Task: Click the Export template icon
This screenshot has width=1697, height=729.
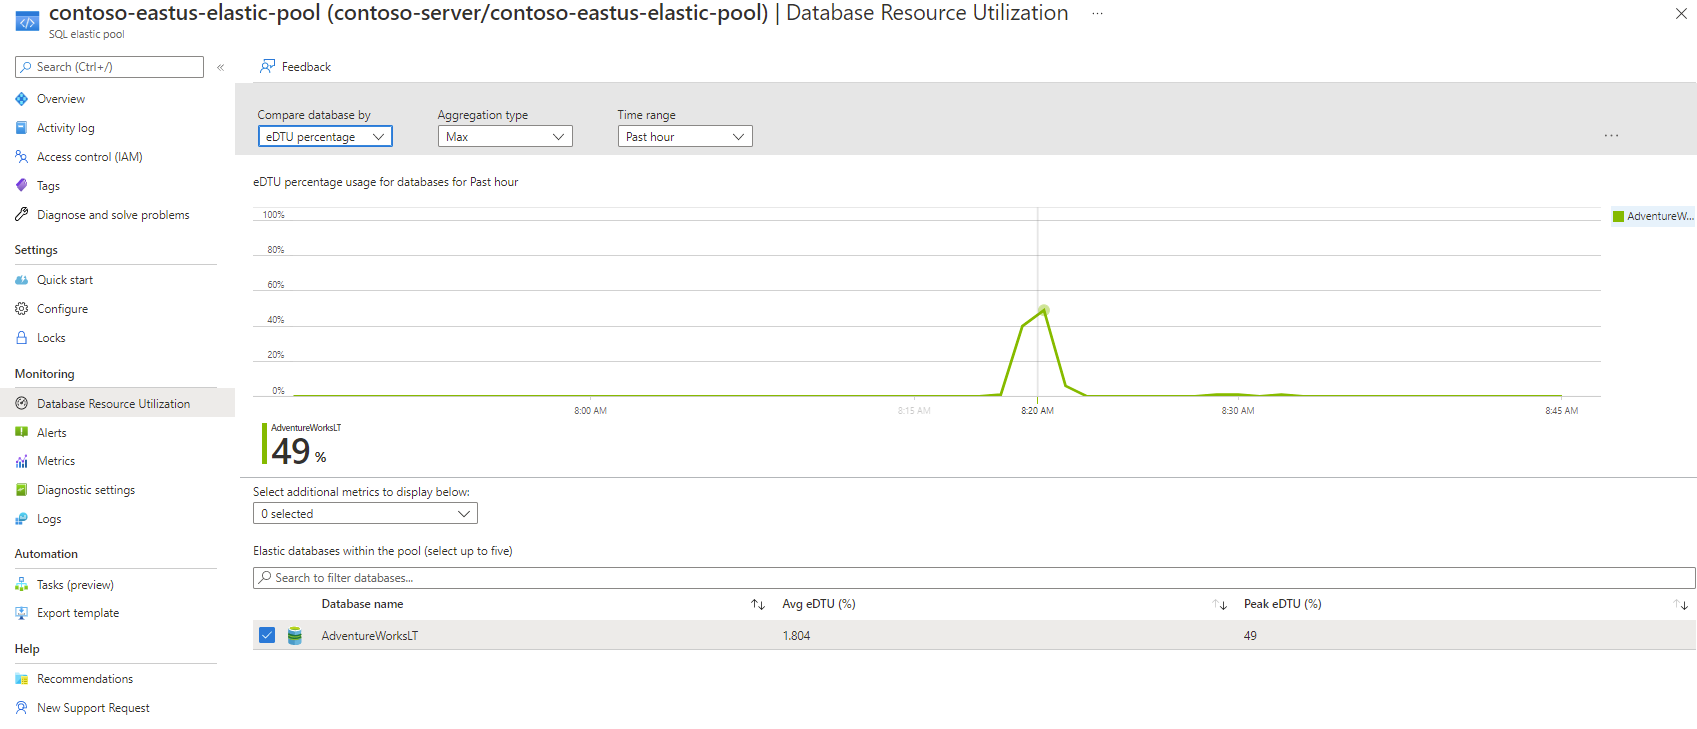Action: coord(22,613)
